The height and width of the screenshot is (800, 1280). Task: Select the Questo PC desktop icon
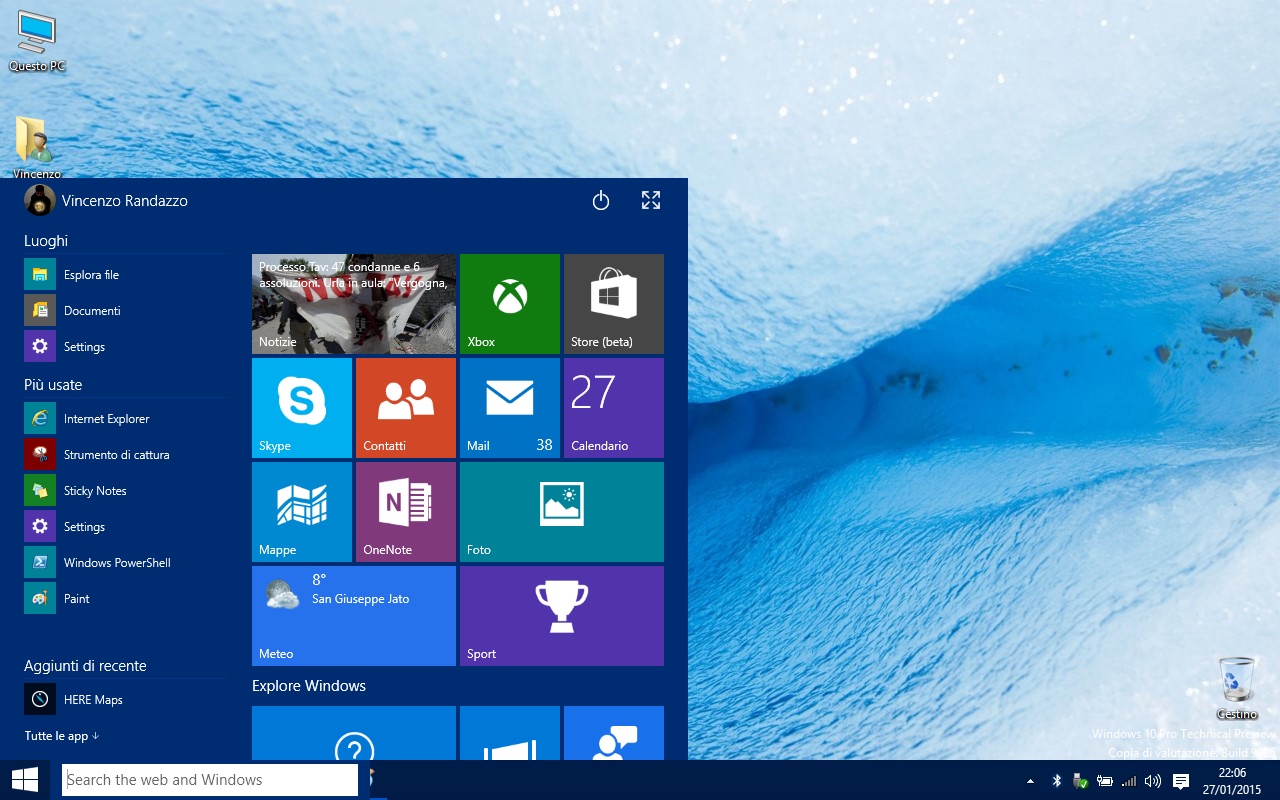pyautogui.click(x=37, y=42)
